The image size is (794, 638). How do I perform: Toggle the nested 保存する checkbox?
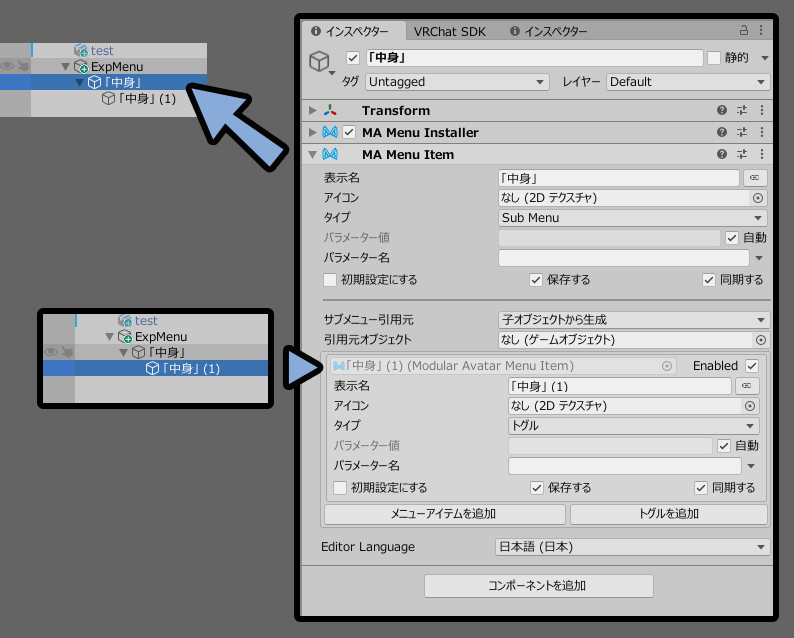click(537, 488)
